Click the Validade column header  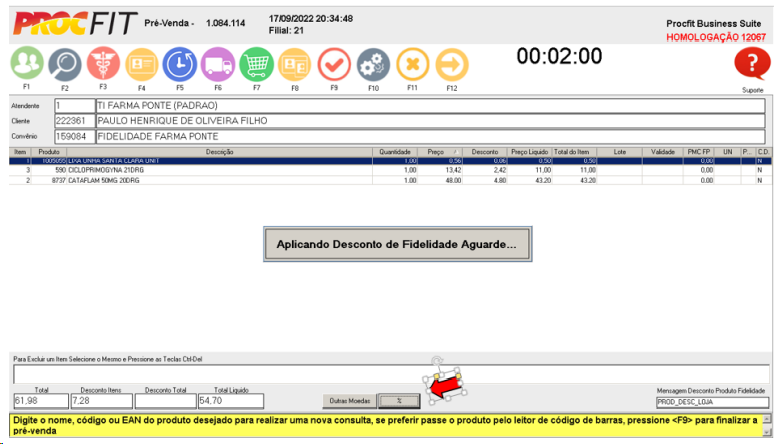coord(662,152)
